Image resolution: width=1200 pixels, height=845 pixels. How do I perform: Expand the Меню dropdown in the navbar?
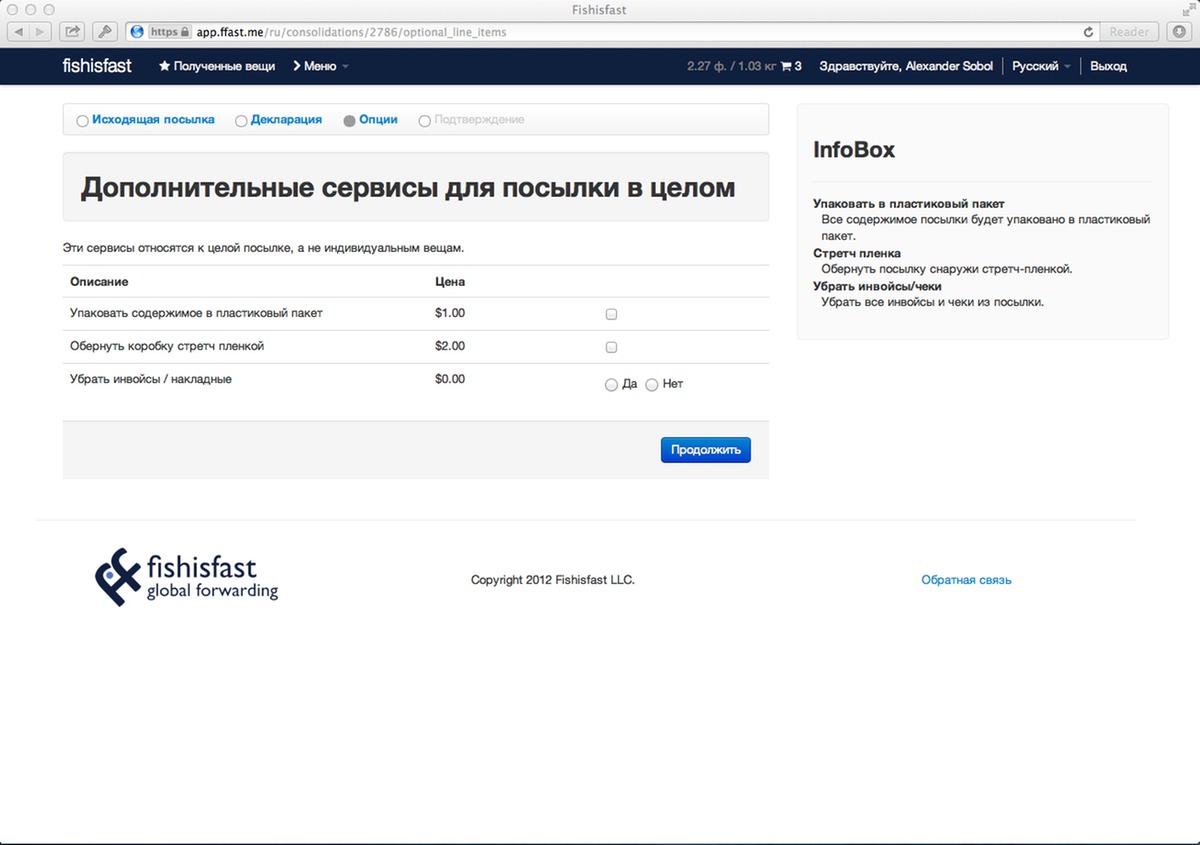(320, 66)
